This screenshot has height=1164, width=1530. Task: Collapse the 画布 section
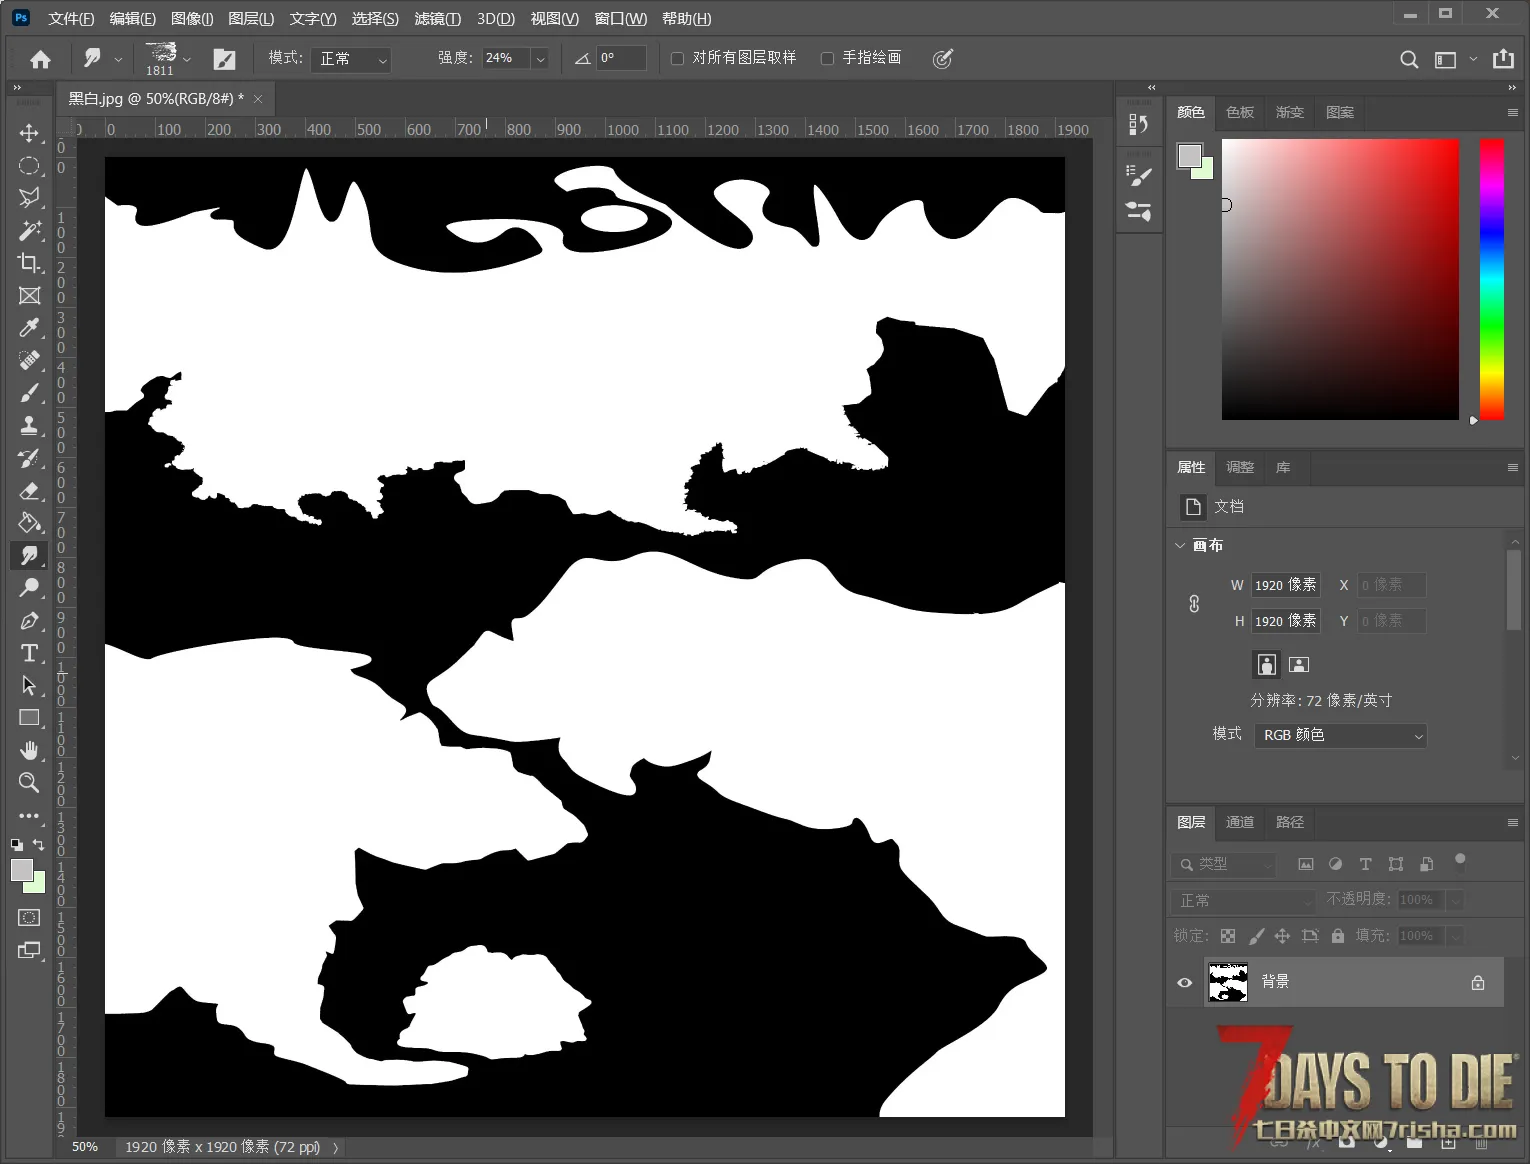(x=1180, y=545)
